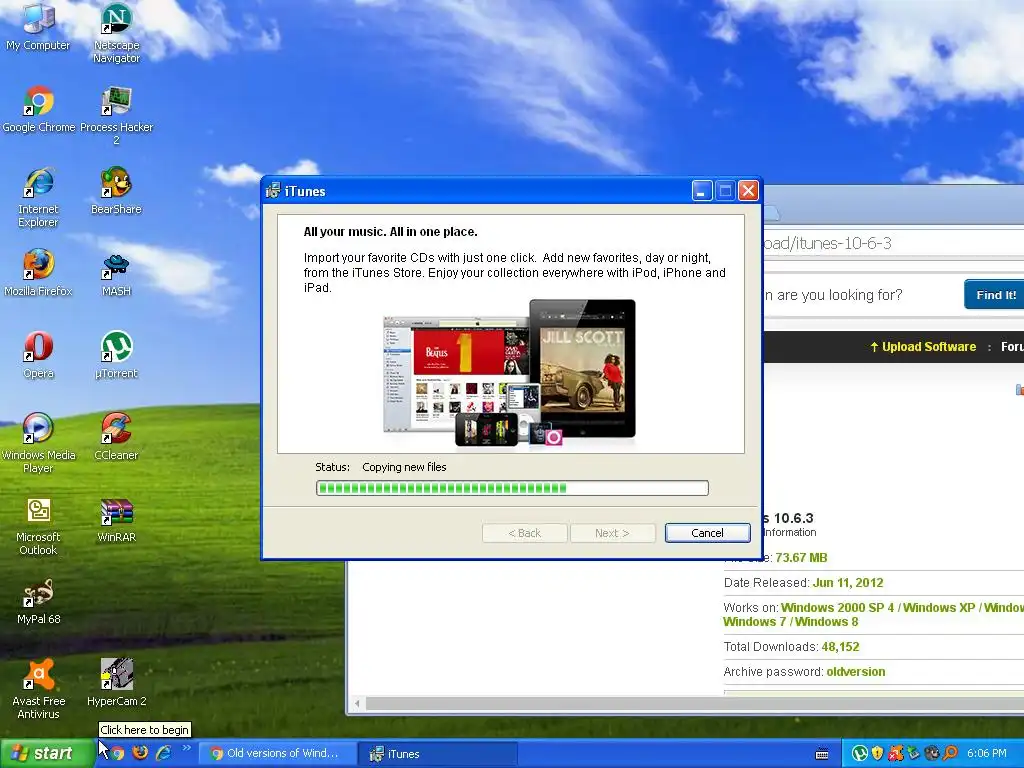Click the safely remove hardware tray icon

pyautogui.click(x=914, y=753)
